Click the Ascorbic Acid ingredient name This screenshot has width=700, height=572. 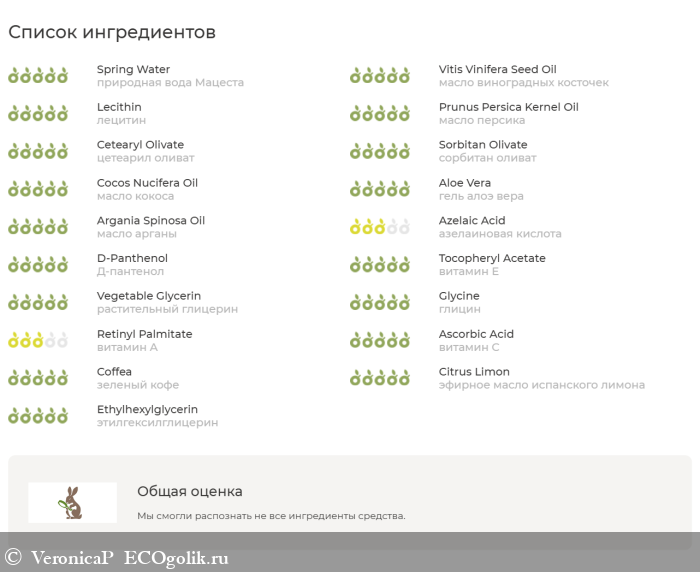476,334
